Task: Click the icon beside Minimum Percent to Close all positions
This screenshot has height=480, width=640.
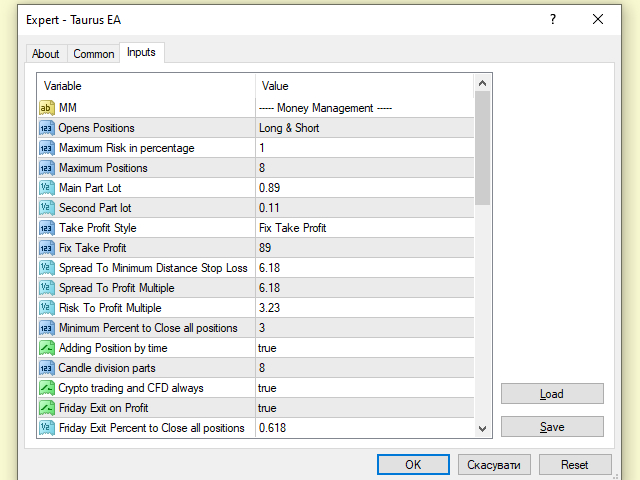Action: coord(47,328)
